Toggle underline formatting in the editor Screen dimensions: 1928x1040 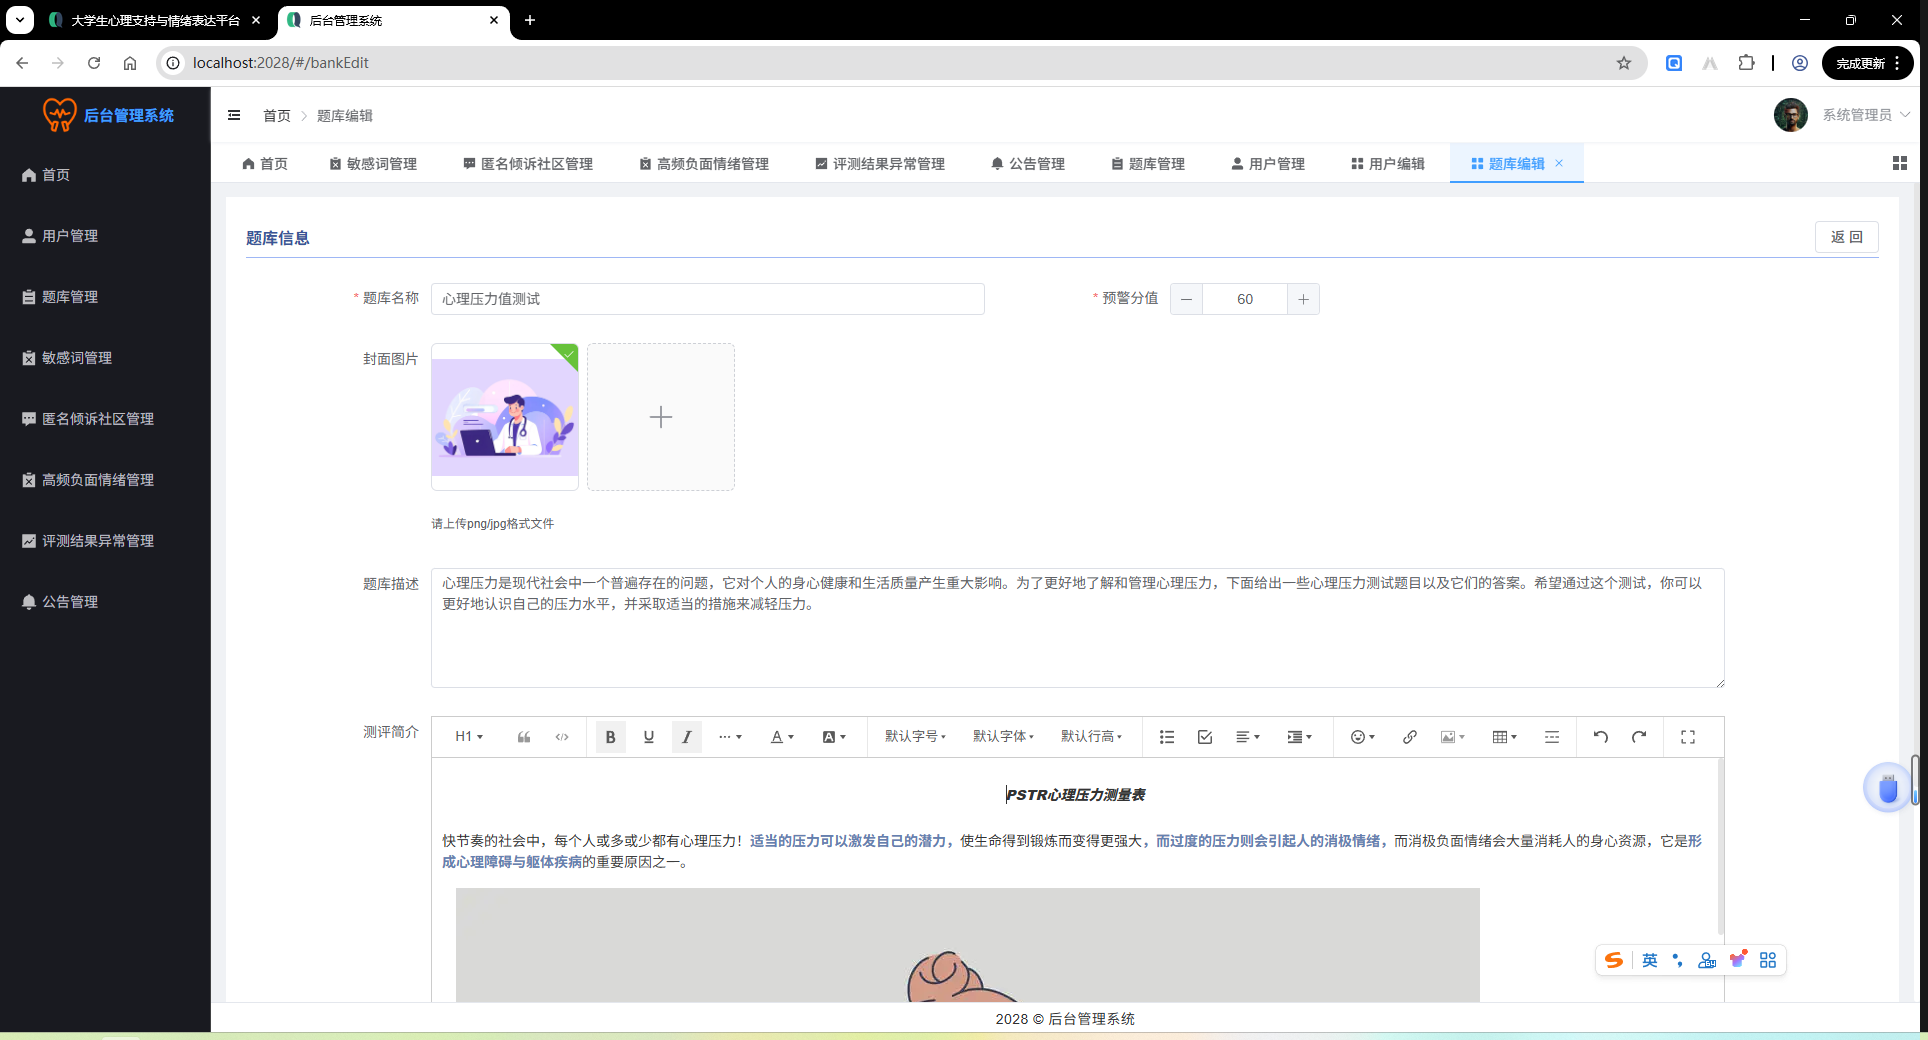[648, 737]
